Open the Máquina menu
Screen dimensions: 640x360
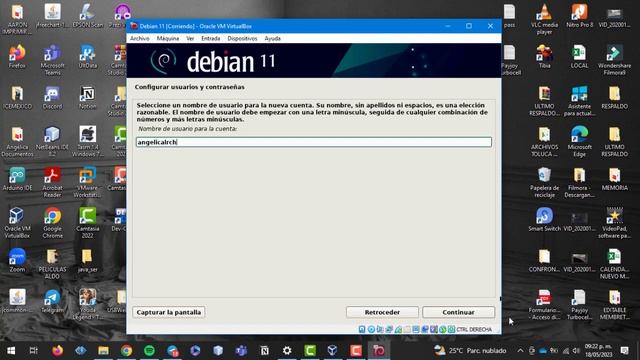point(168,38)
